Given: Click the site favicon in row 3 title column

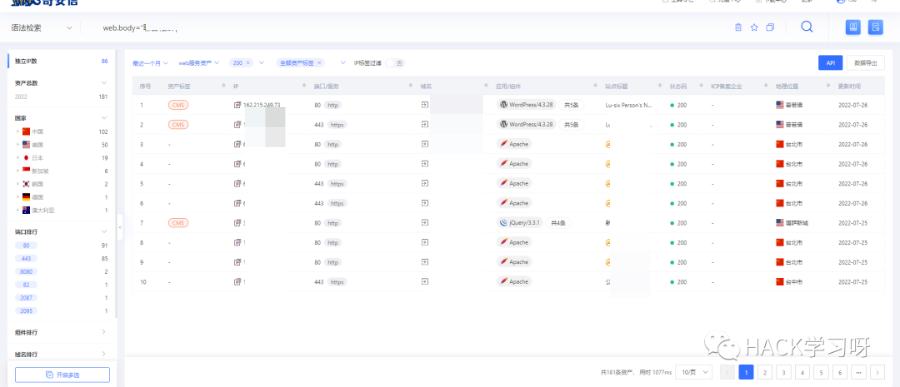Looking at the screenshot, I should point(608,144).
